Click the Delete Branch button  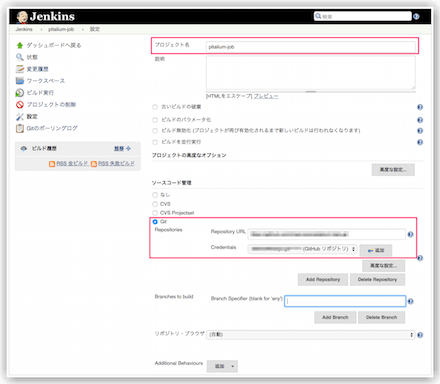tap(381, 317)
